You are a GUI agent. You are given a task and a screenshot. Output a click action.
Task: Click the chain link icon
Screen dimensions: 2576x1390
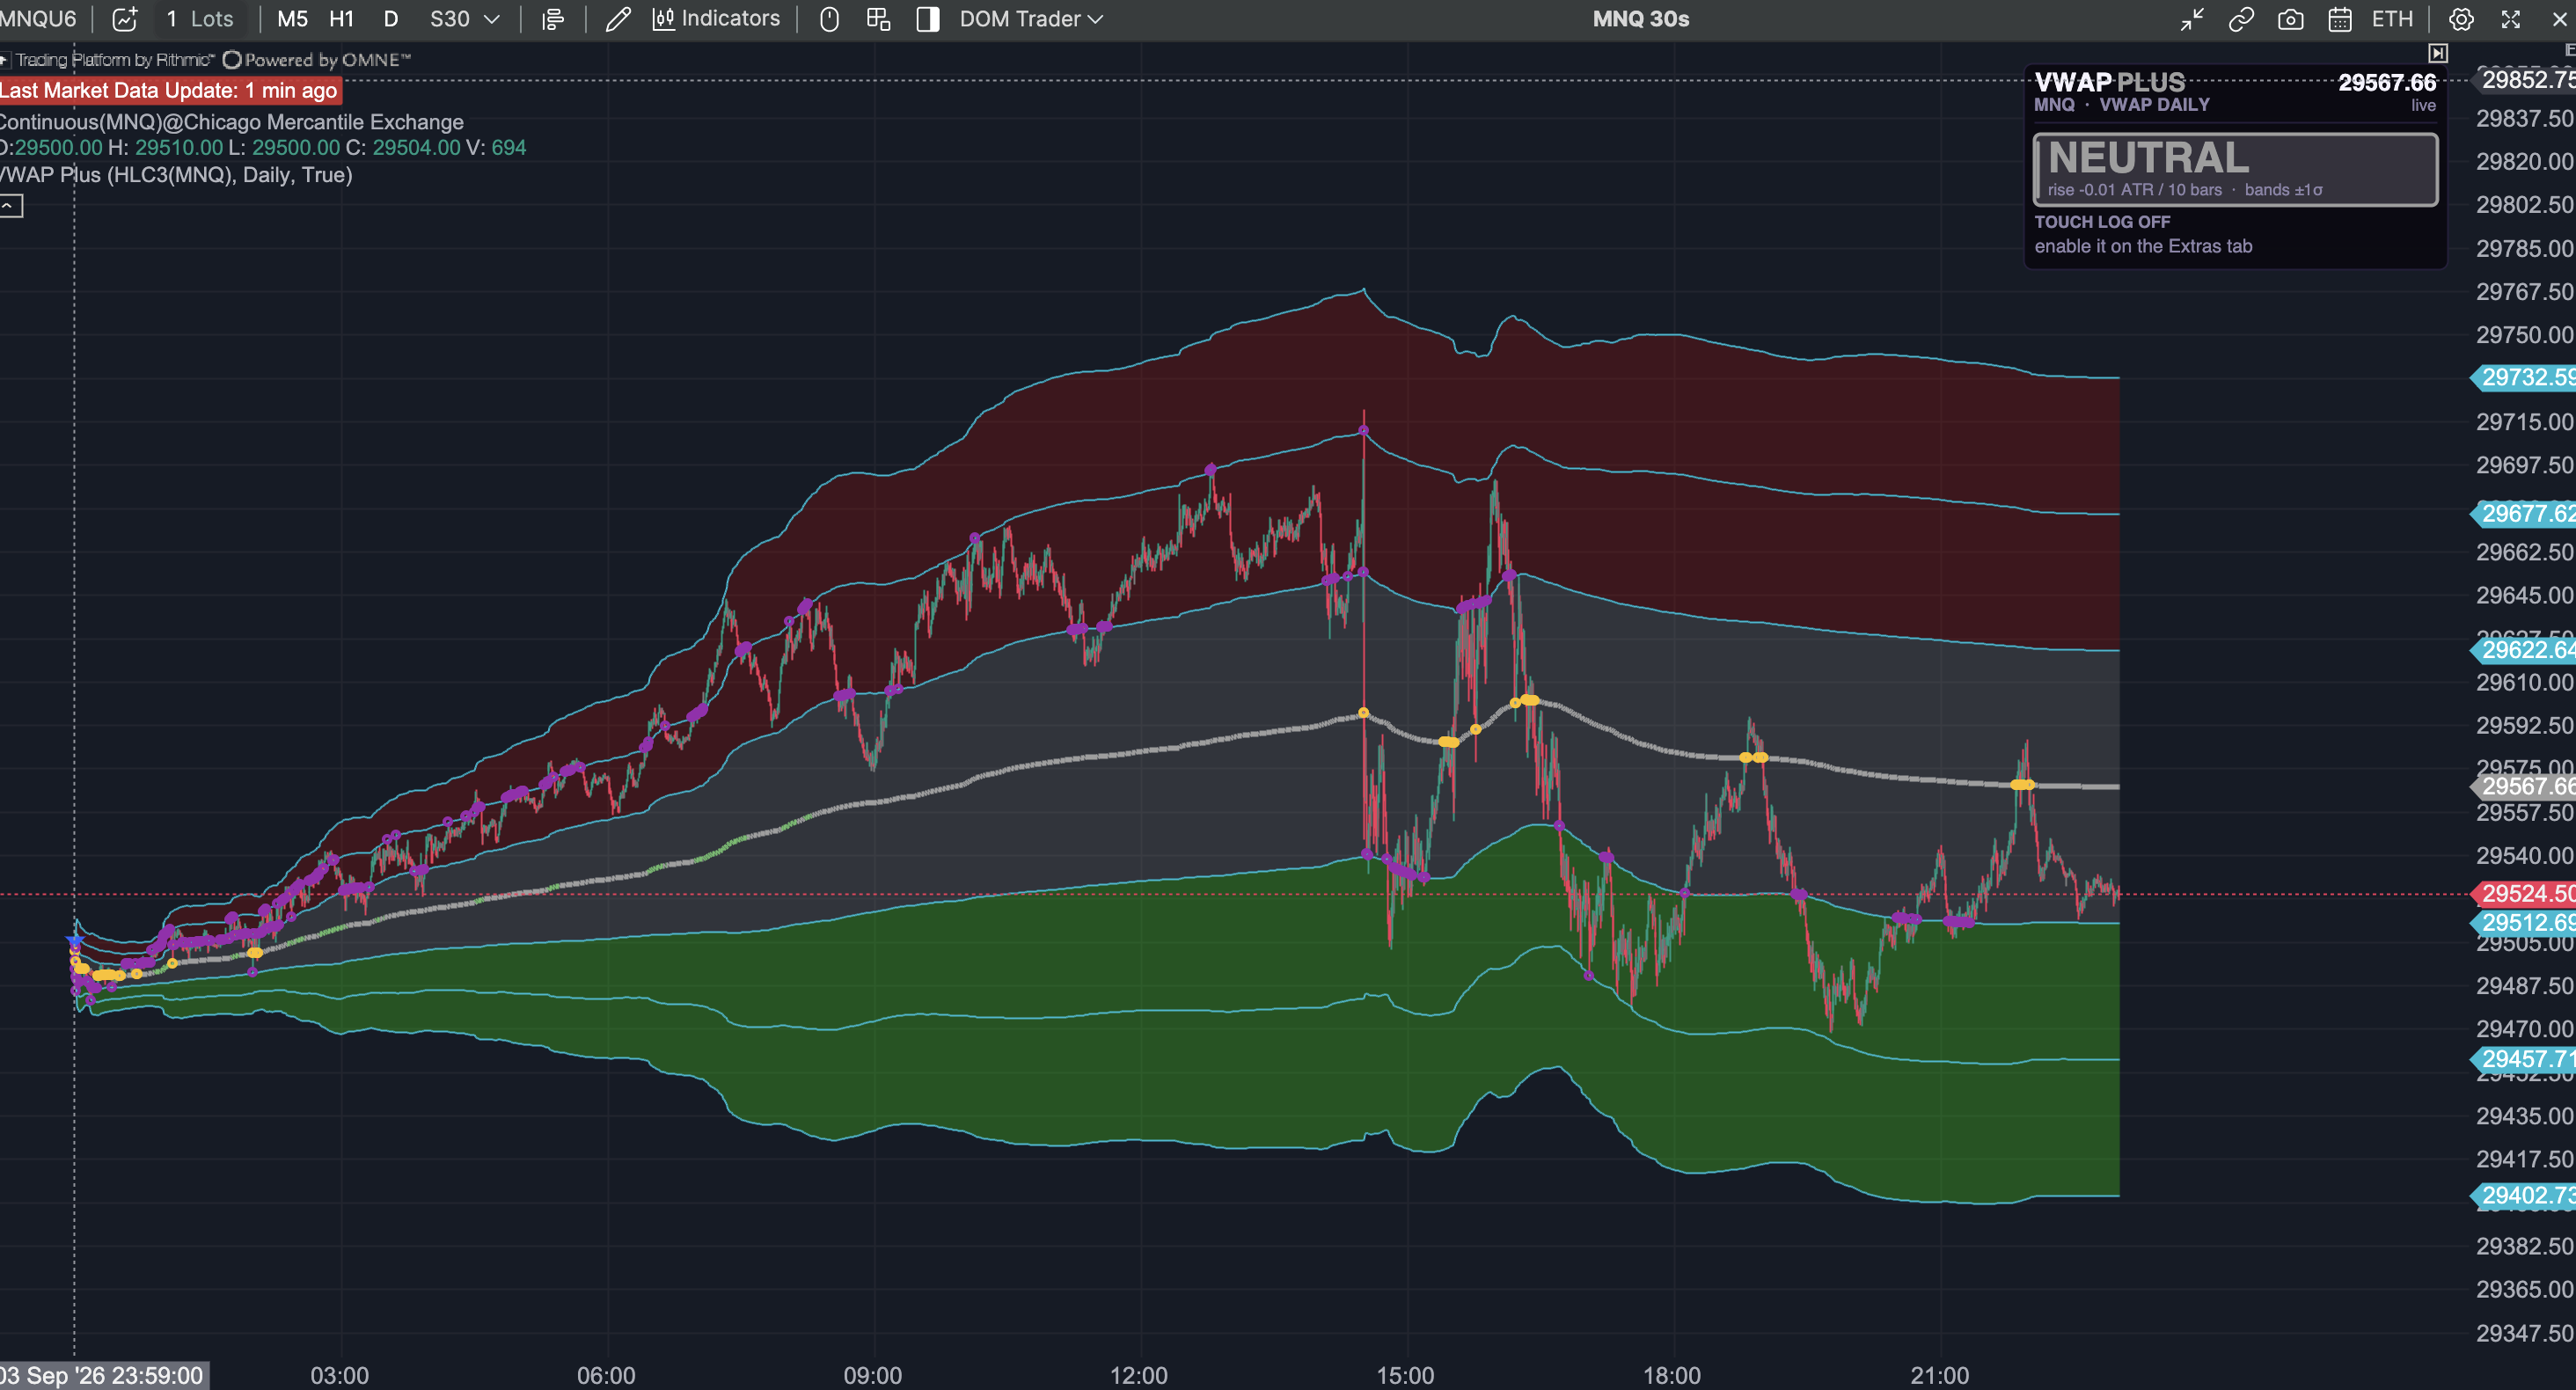click(x=2241, y=19)
